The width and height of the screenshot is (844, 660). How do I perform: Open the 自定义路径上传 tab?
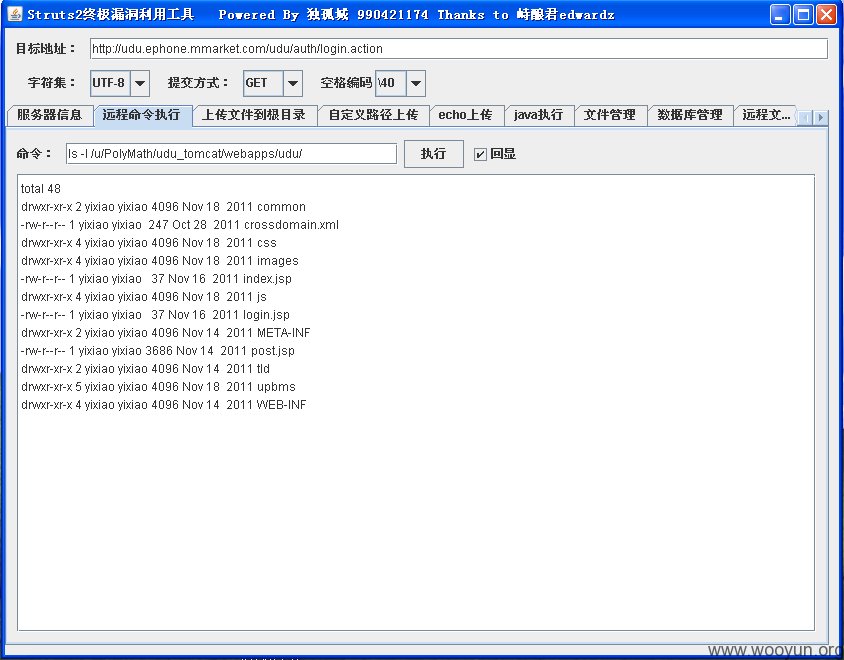point(374,115)
